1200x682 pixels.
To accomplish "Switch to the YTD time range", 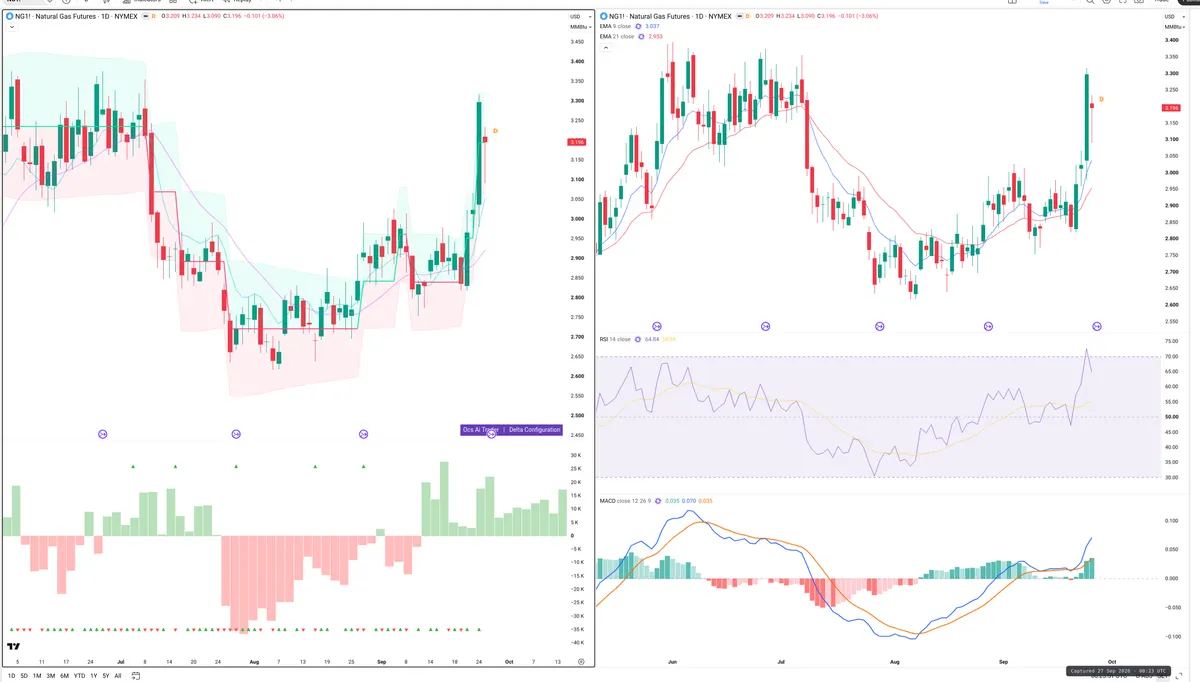I will point(79,676).
